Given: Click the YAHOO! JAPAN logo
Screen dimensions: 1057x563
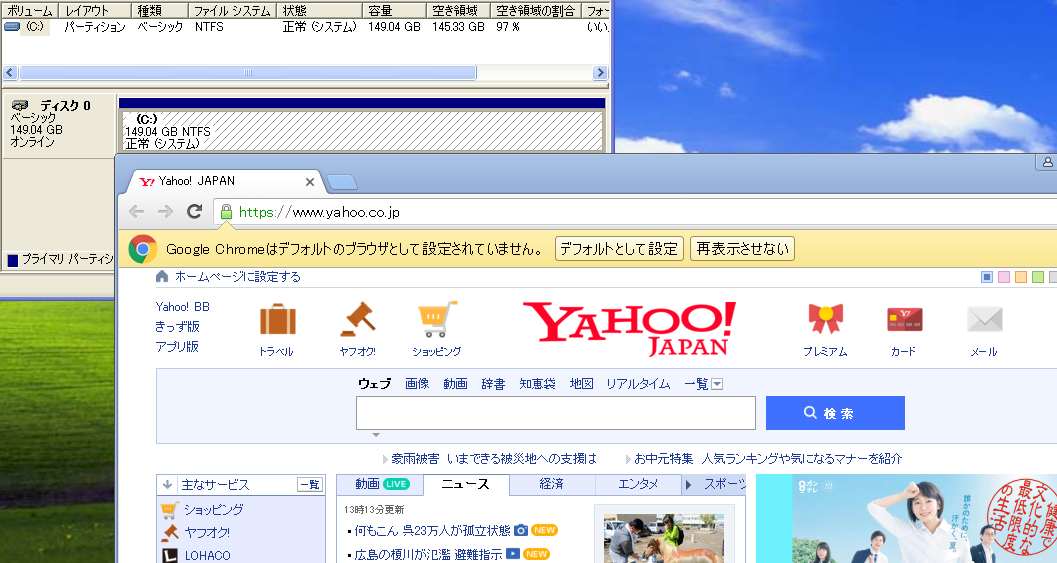Looking at the screenshot, I should click(629, 328).
